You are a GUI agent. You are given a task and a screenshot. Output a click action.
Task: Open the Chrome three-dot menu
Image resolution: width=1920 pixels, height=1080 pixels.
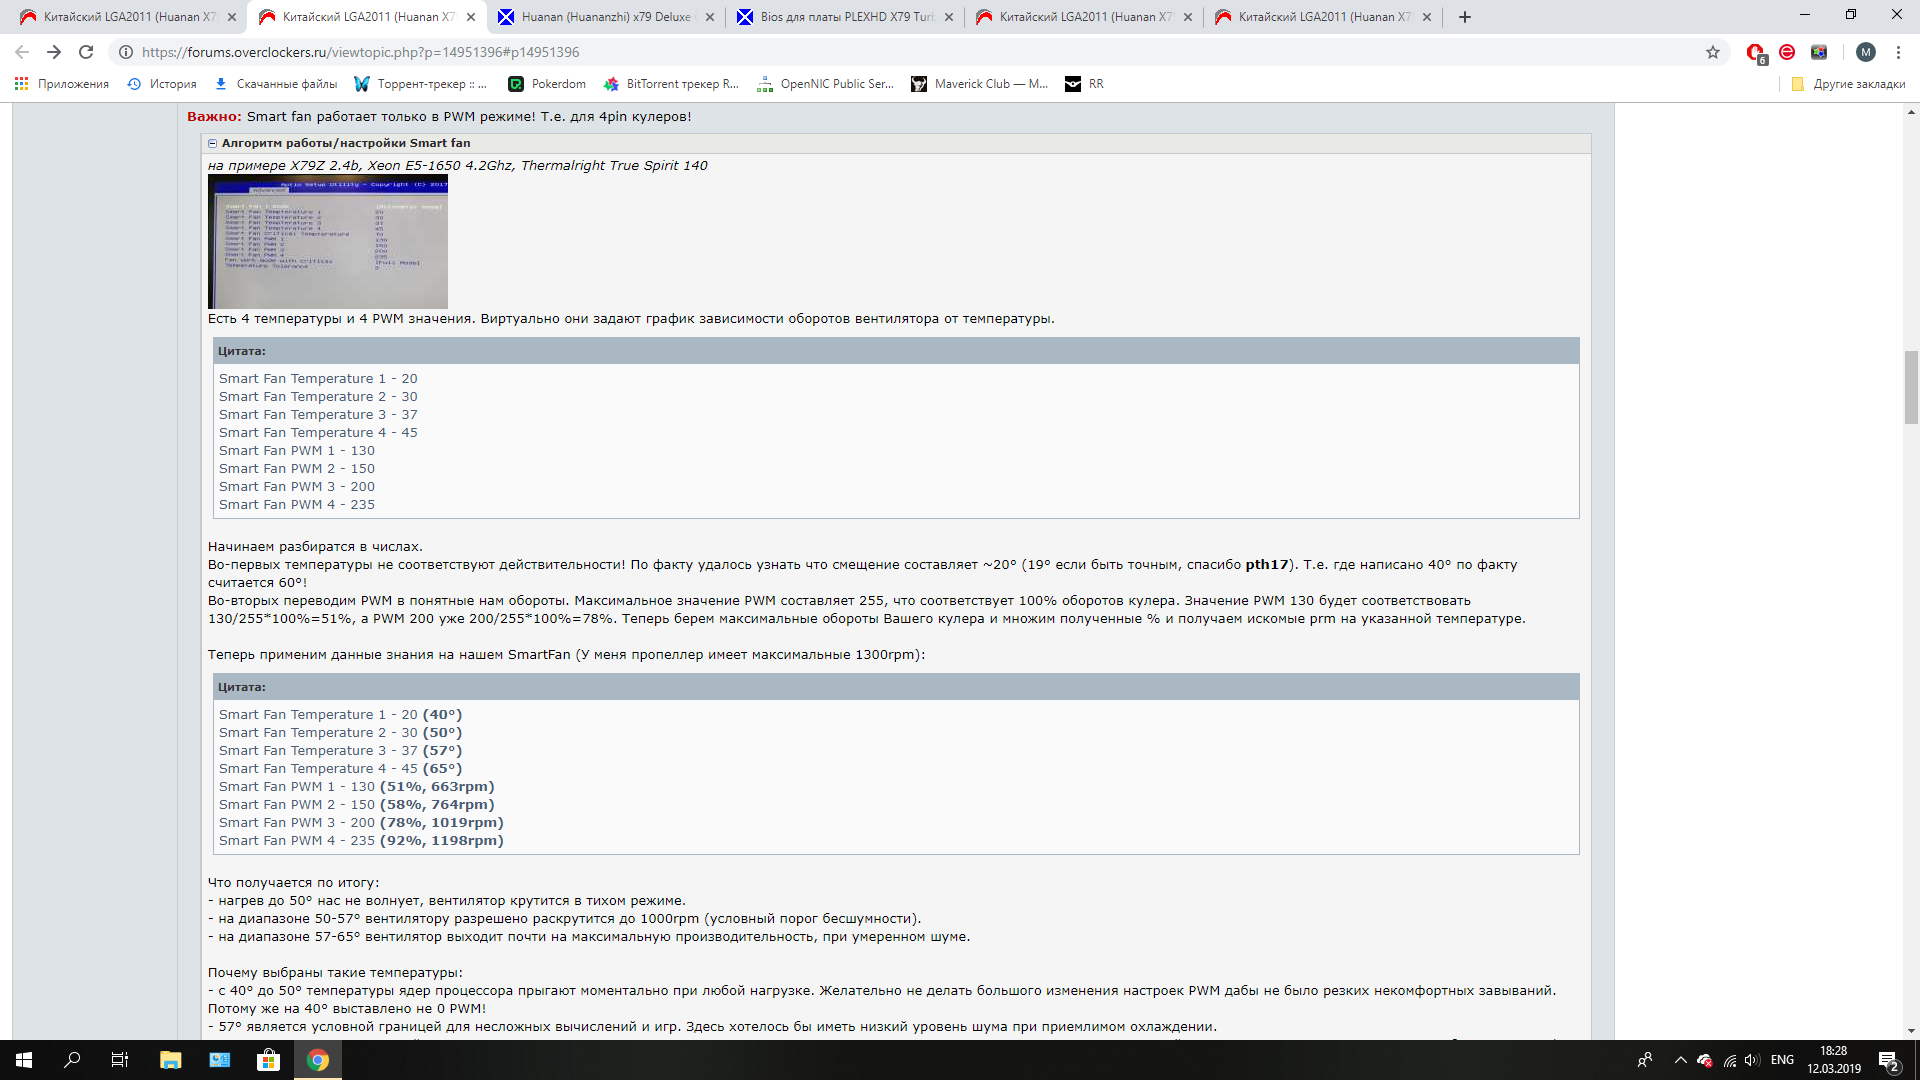click(1898, 52)
